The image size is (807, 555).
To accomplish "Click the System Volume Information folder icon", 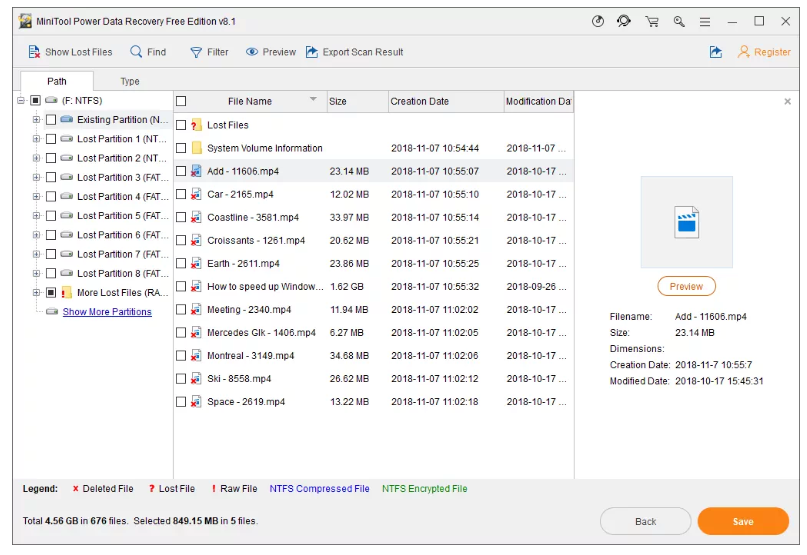I will [196, 148].
